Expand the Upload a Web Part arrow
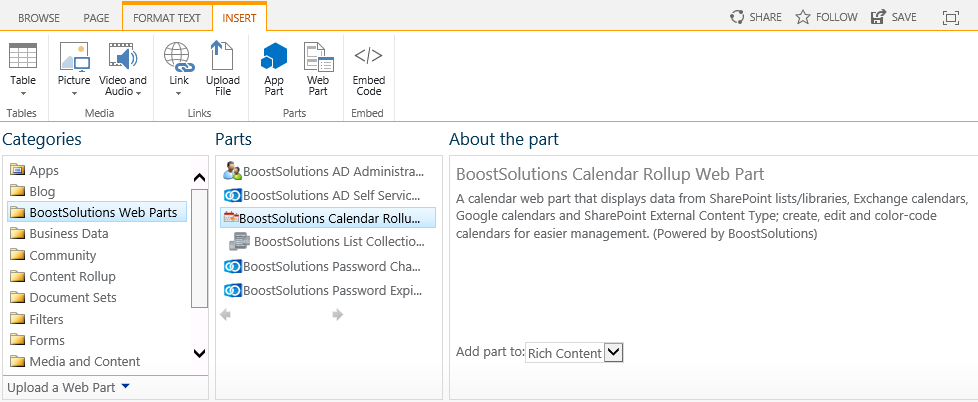Viewport: 978px width, 402px height. point(125,386)
